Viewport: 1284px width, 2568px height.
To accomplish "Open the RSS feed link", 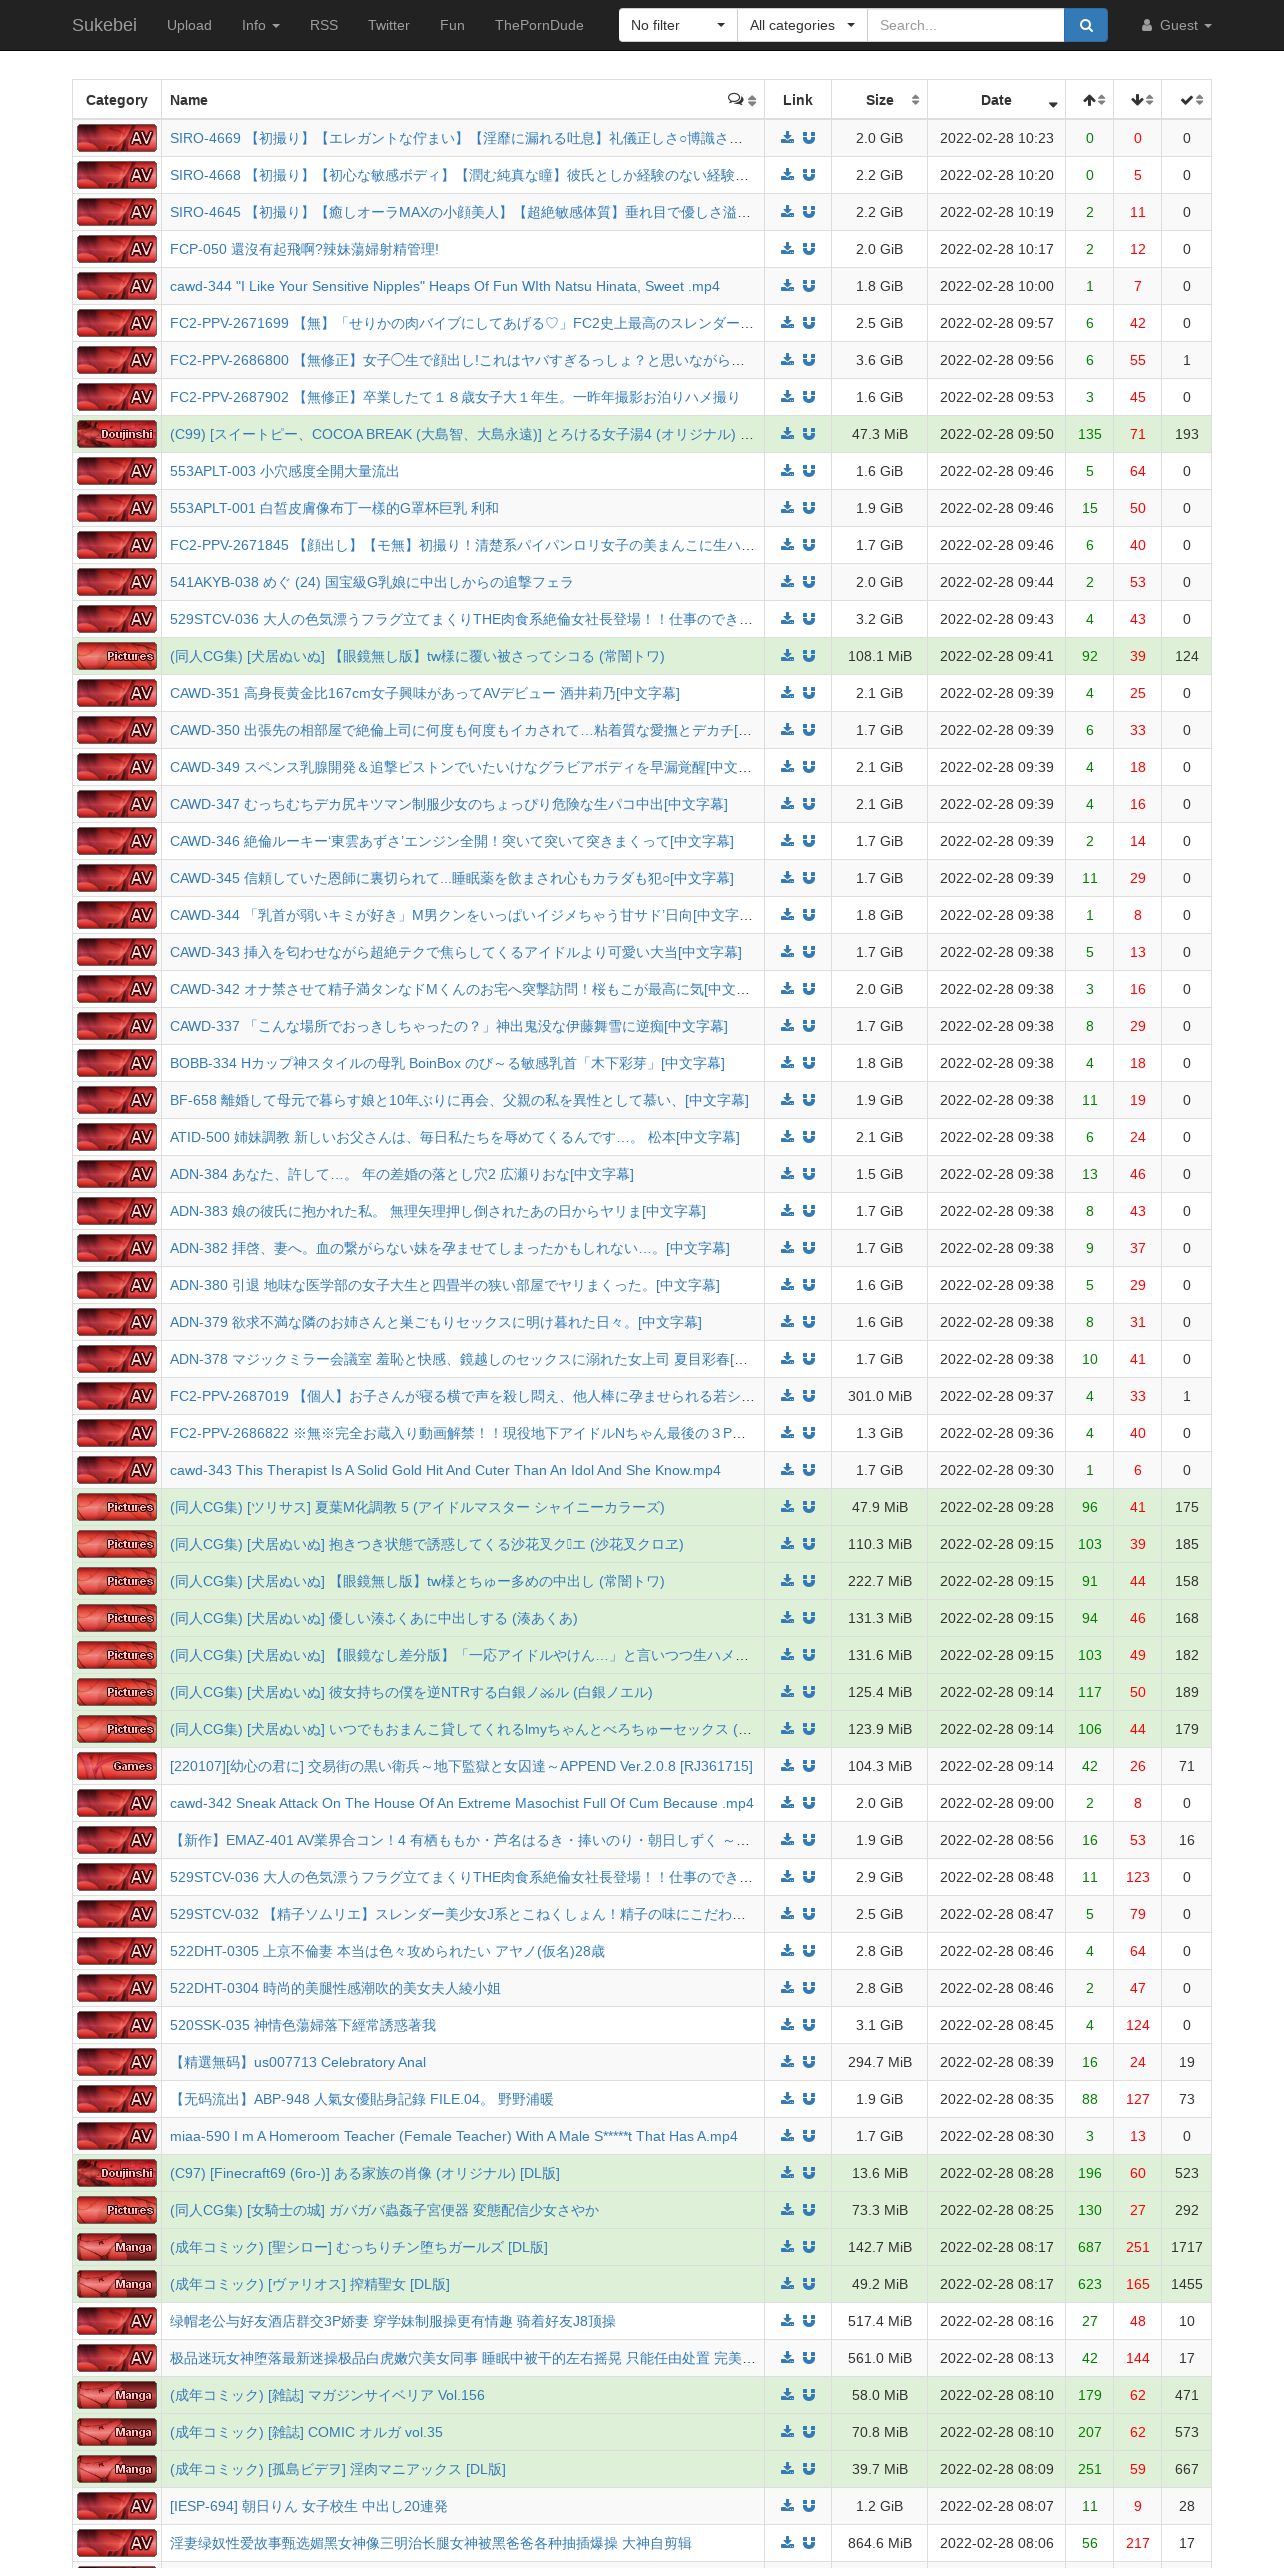I will pos(324,25).
